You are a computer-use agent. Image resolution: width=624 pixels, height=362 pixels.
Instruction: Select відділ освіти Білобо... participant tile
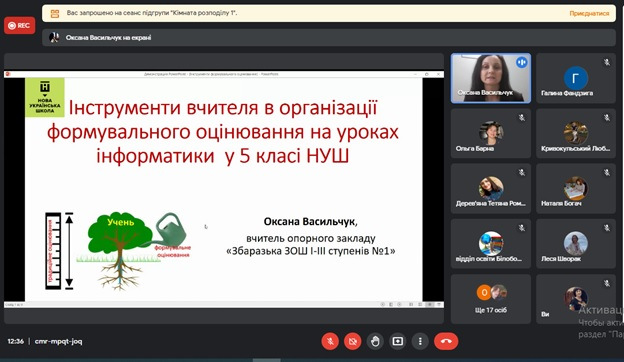pyautogui.click(x=491, y=243)
